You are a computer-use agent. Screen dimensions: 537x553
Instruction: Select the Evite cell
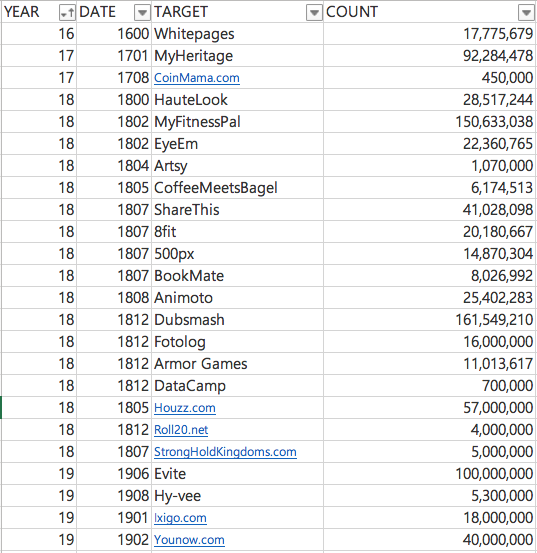[238, 474]
